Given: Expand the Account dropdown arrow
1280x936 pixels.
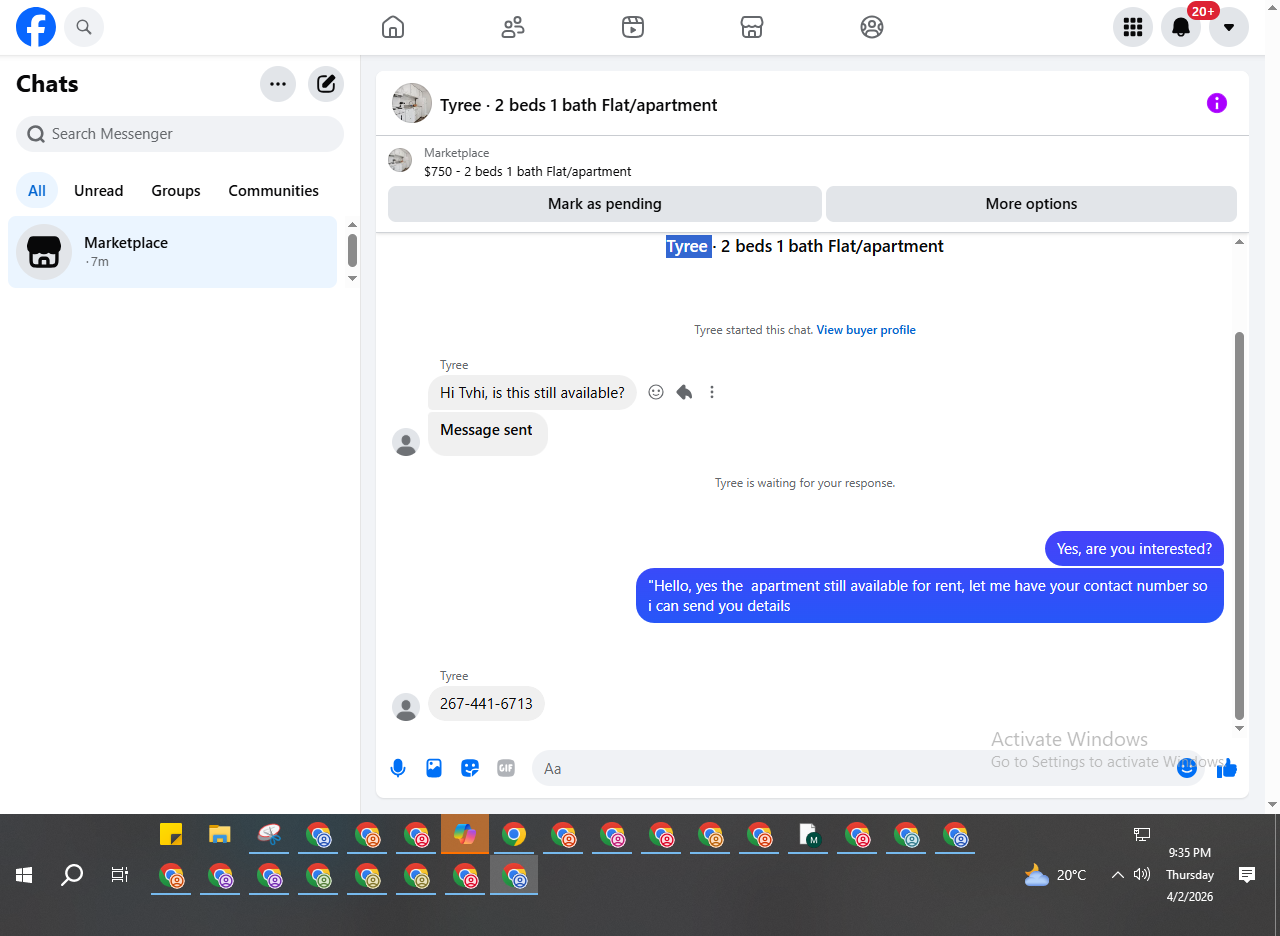Looking at the screenshot, I should (x=1229, y=27).
